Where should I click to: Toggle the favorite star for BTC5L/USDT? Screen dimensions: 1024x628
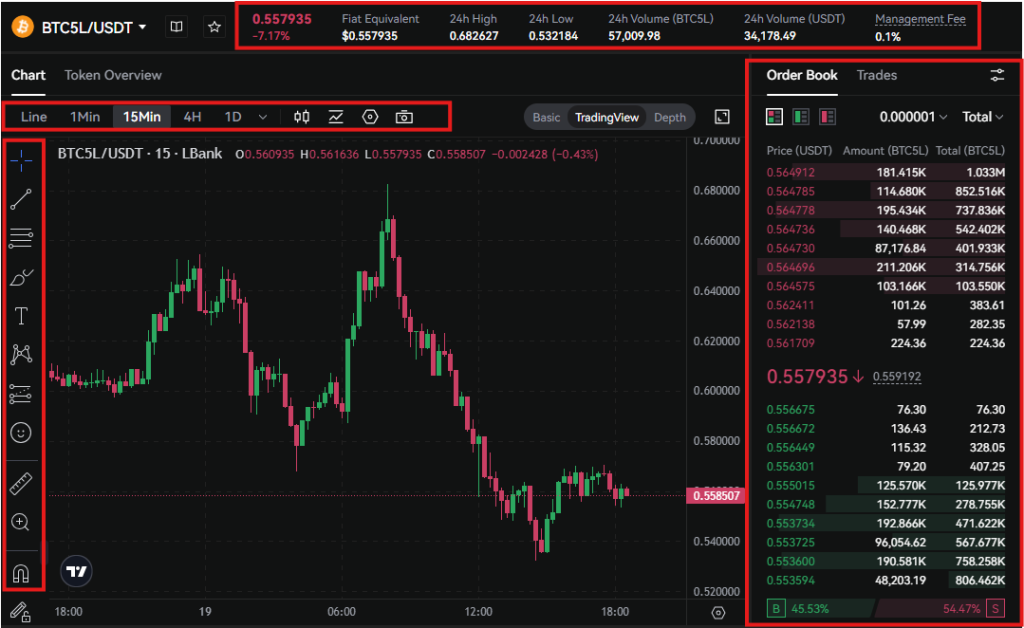pyautogui.click(x=214, y=27)
